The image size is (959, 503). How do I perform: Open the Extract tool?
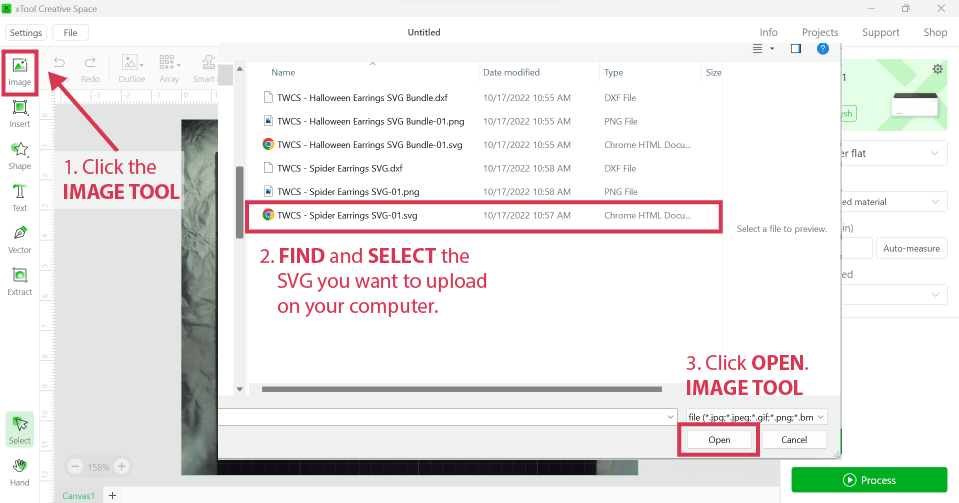pos(20,282)
